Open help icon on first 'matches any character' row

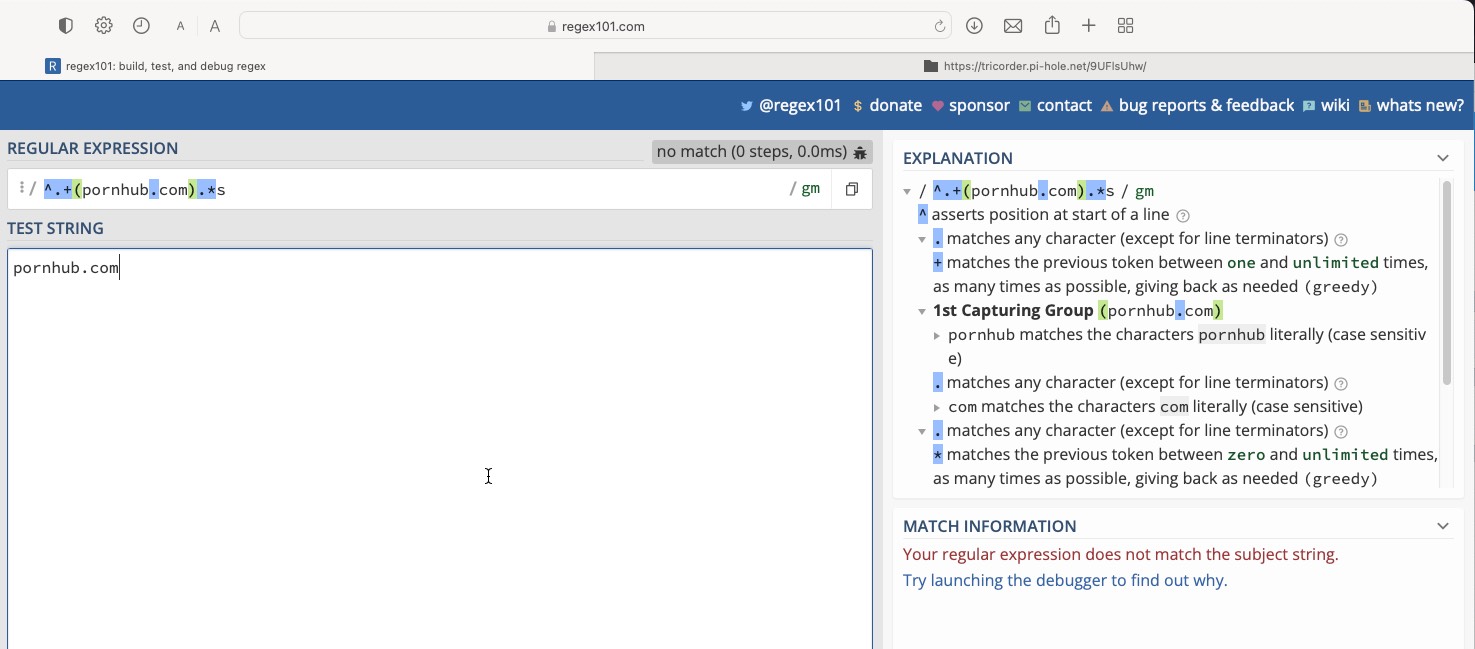pos(1341,239)
